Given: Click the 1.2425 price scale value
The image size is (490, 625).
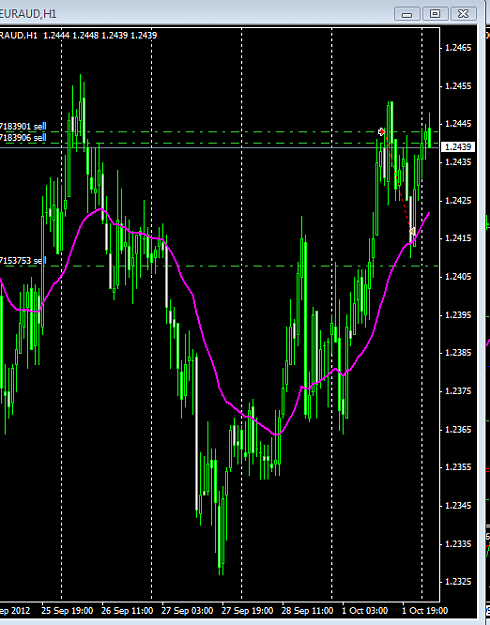Looking at the screenshot, I should click(458, 200).
